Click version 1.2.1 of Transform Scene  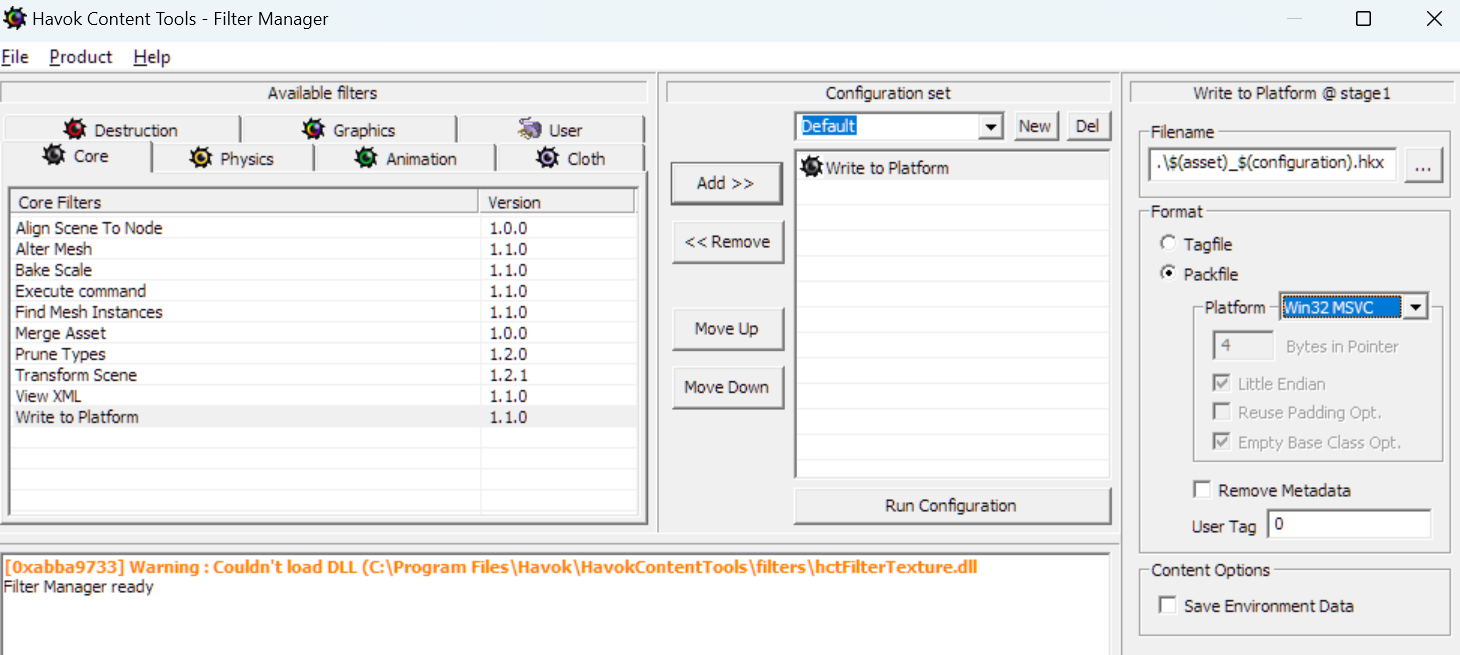pos(508,375)
